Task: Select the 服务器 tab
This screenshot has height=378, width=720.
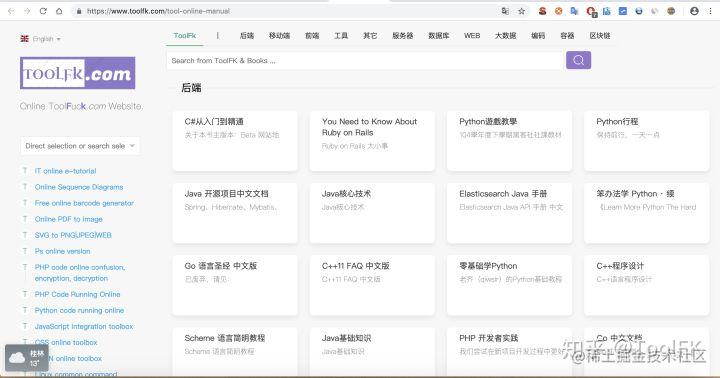Action: [x=403, y=36]
